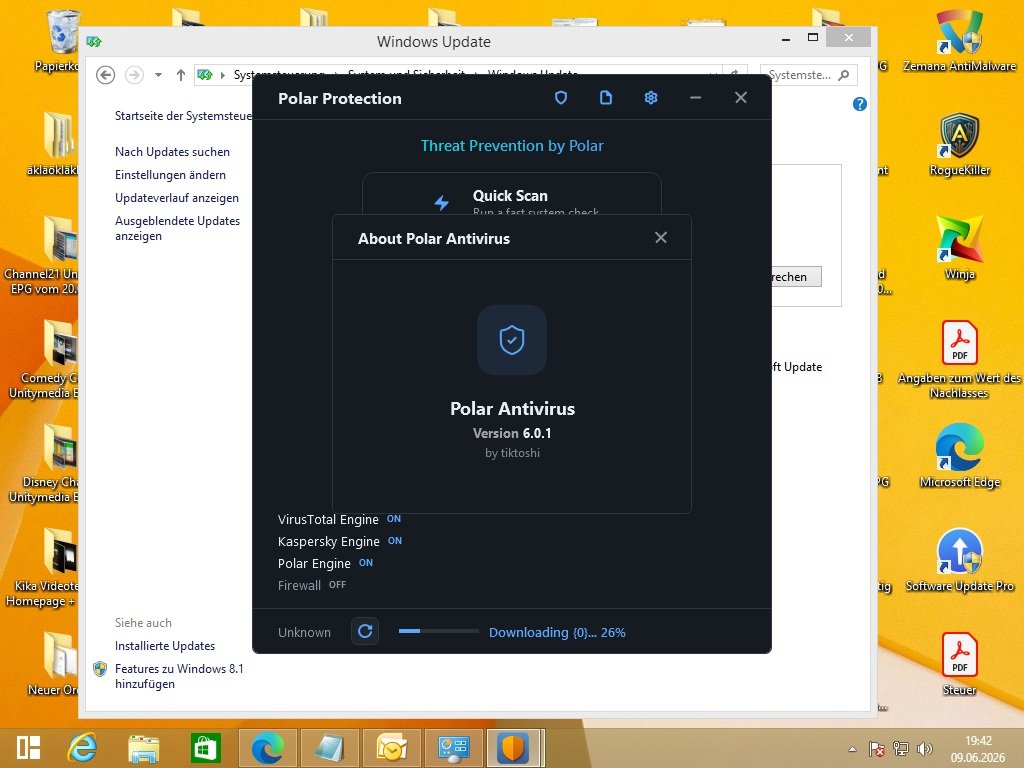Screen dimensions: 1024x768
Task: Open Winja desktop icon
Action: tap(959, 248)
